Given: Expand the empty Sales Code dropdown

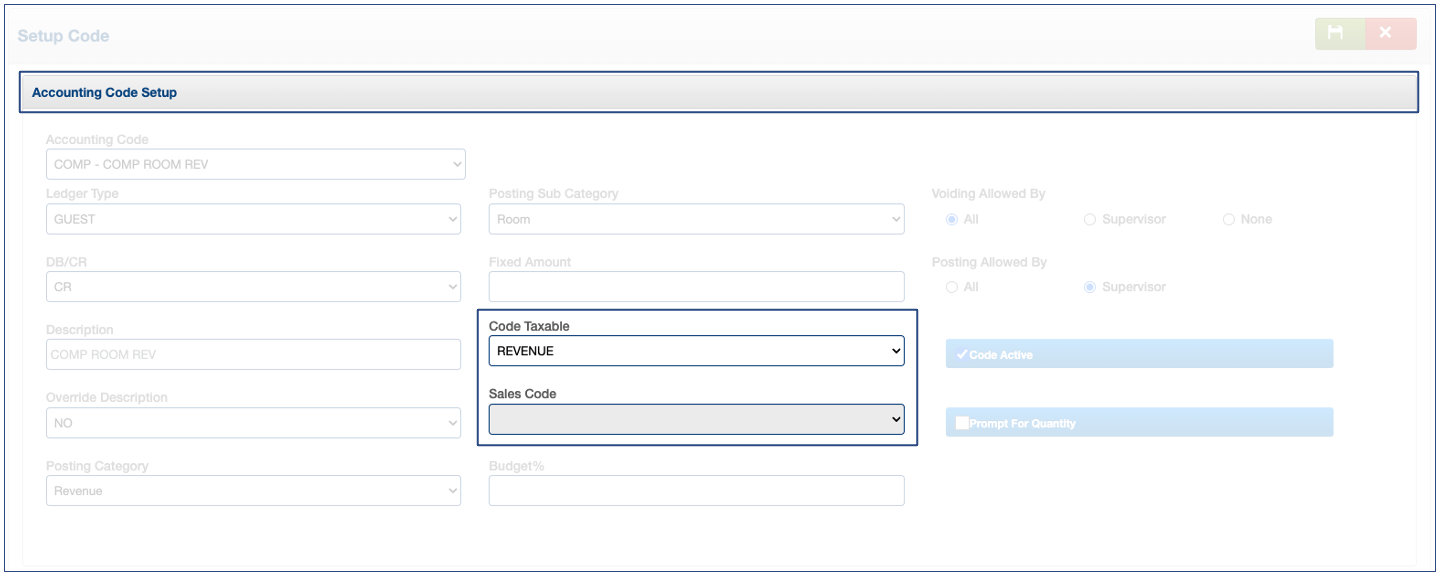Looking at the screenshot, I should tap(696, 419).
